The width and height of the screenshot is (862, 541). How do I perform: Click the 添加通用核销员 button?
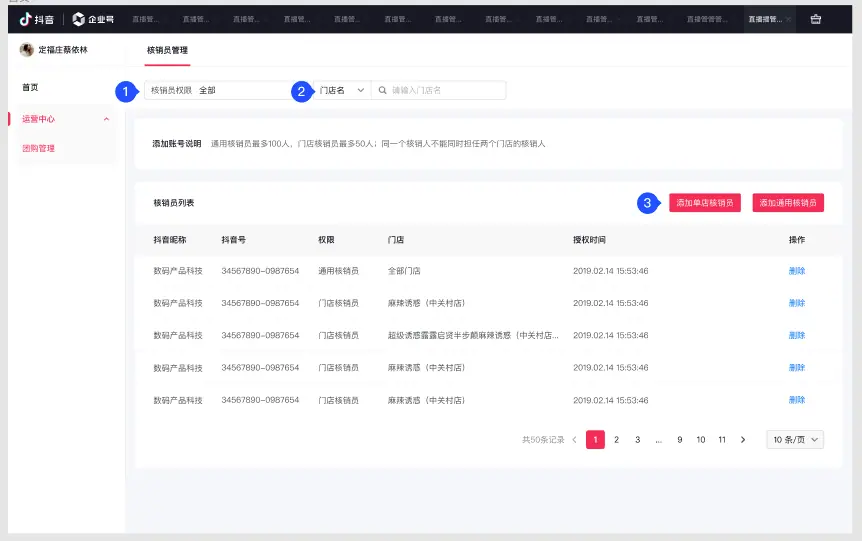point(788,203)
